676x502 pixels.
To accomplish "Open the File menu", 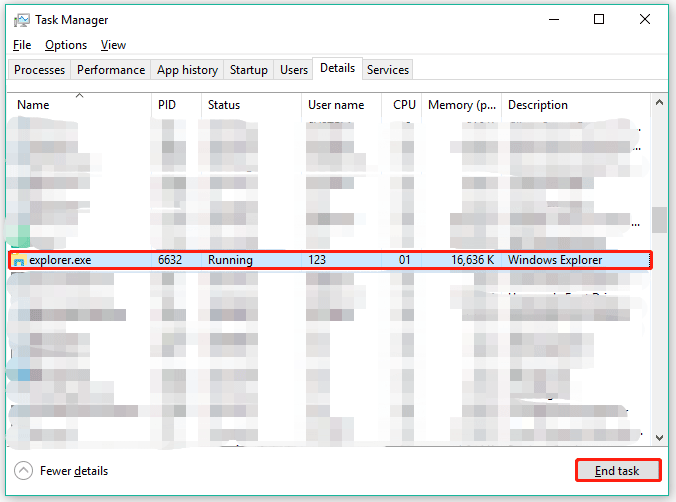I will pos(22,45).
